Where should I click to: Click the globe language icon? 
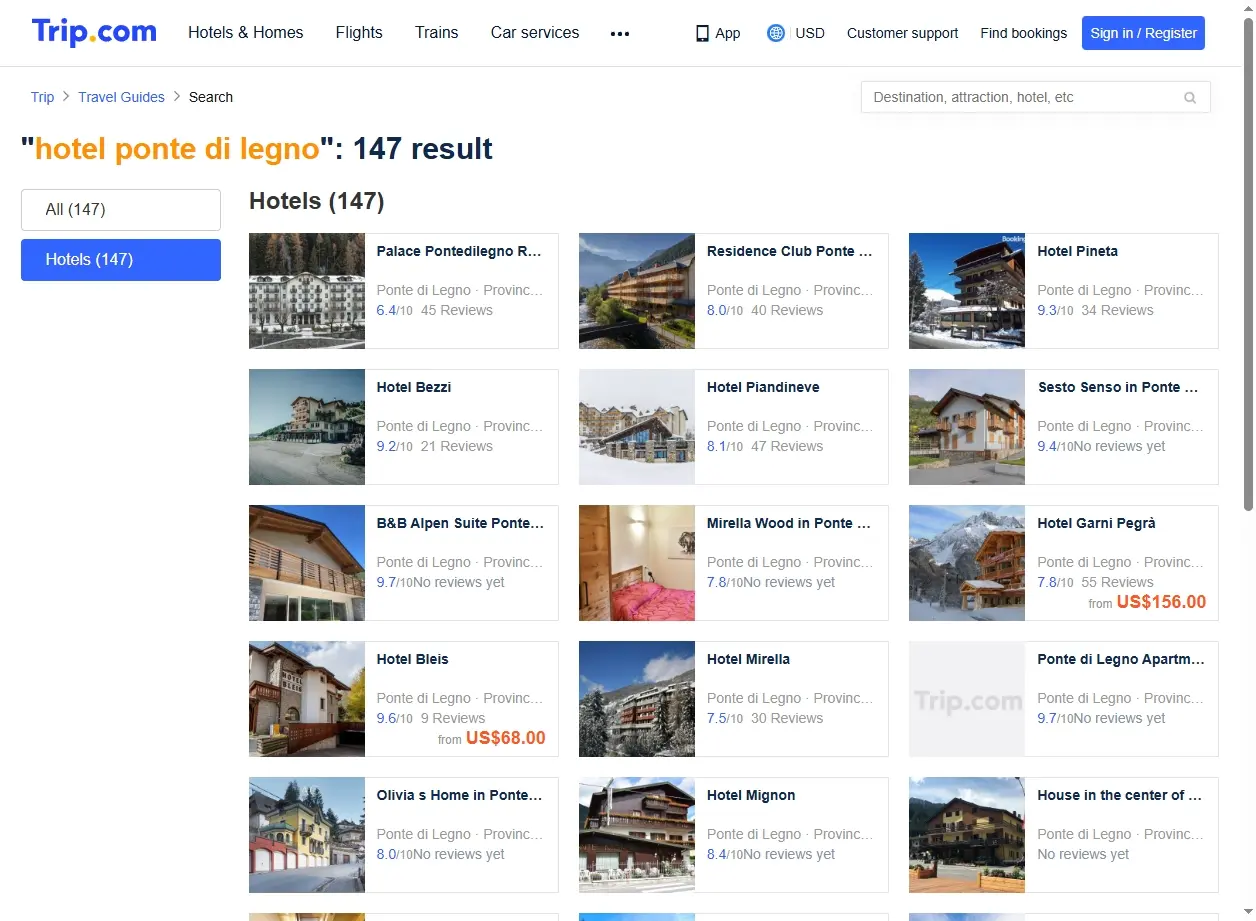[x=776, y=33]
